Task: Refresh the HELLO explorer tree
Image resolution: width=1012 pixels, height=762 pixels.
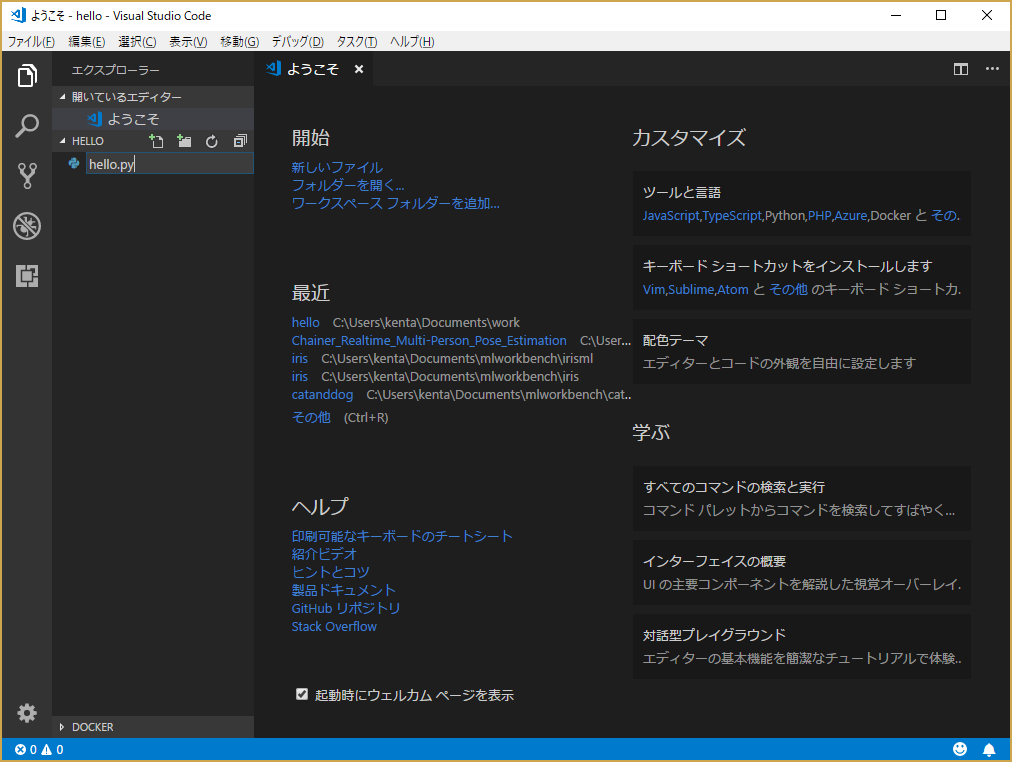Action: tap(212, 141)
